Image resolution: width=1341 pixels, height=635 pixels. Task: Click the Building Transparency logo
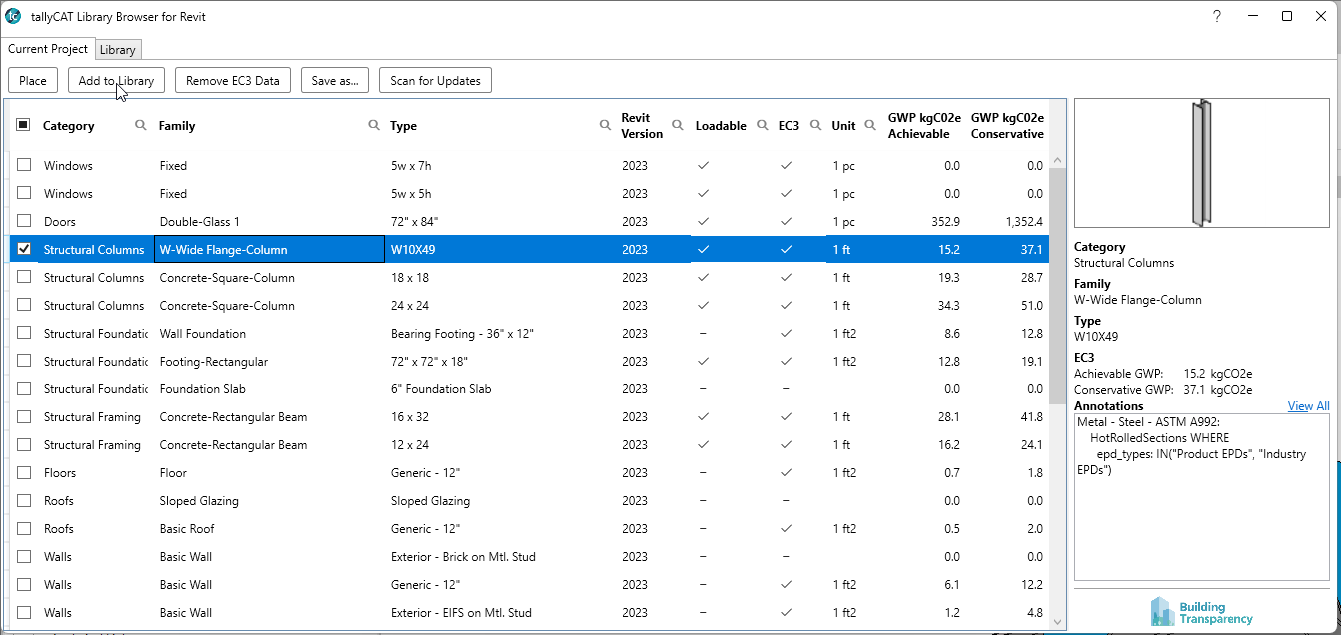pos(1201,611)
